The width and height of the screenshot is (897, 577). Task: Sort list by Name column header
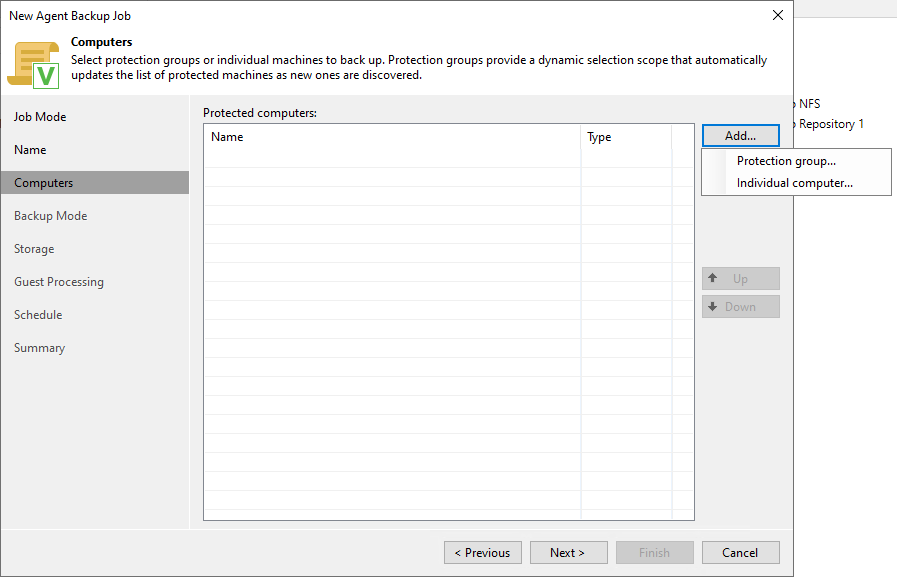(x=392, y=137)
